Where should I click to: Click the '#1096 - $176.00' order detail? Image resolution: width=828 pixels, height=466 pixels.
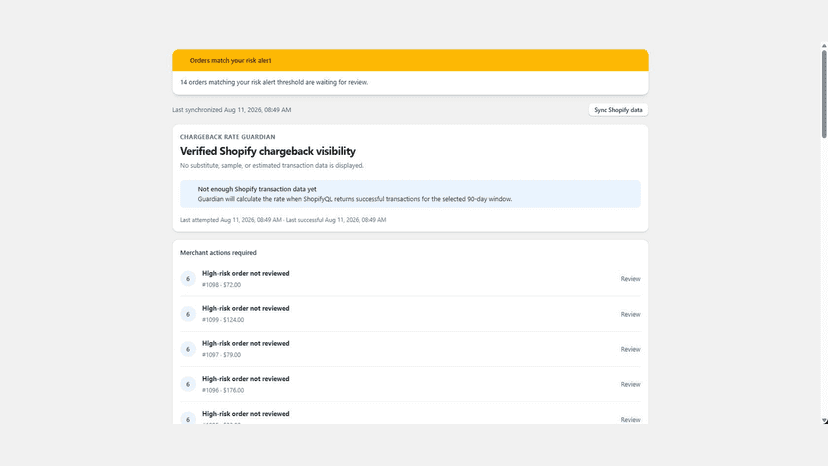click(223, 390)
